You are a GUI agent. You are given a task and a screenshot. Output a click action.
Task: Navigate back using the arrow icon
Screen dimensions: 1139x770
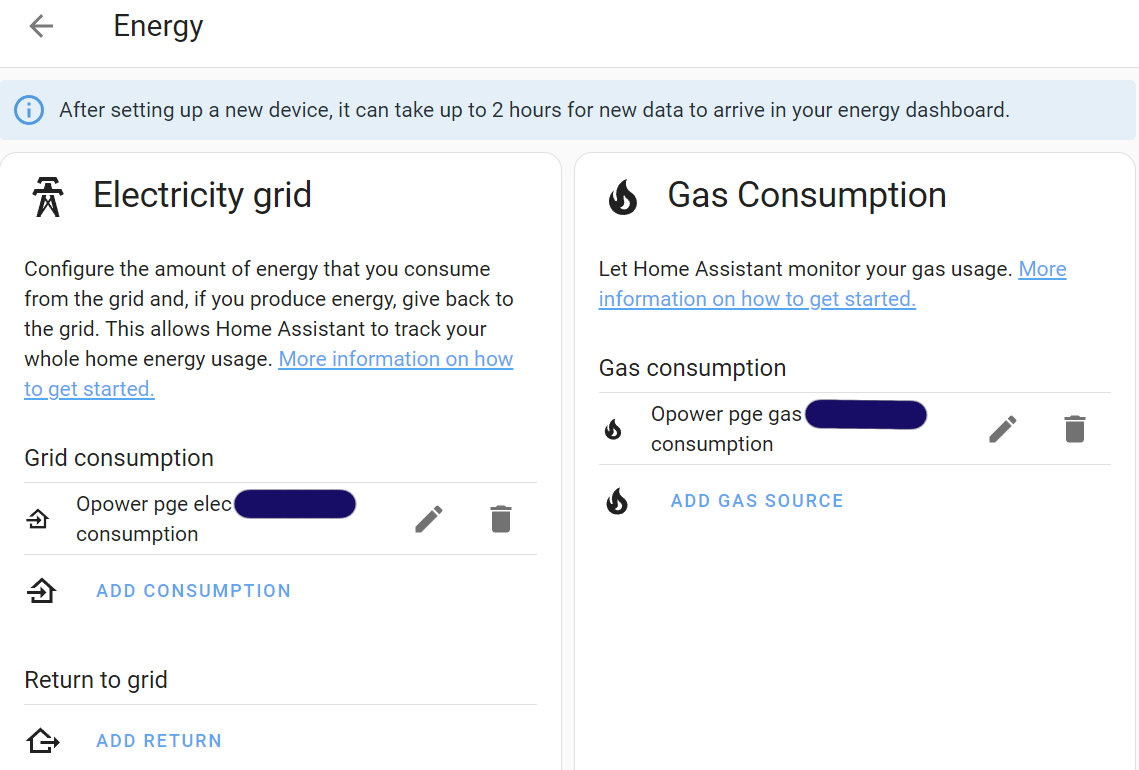40,26
